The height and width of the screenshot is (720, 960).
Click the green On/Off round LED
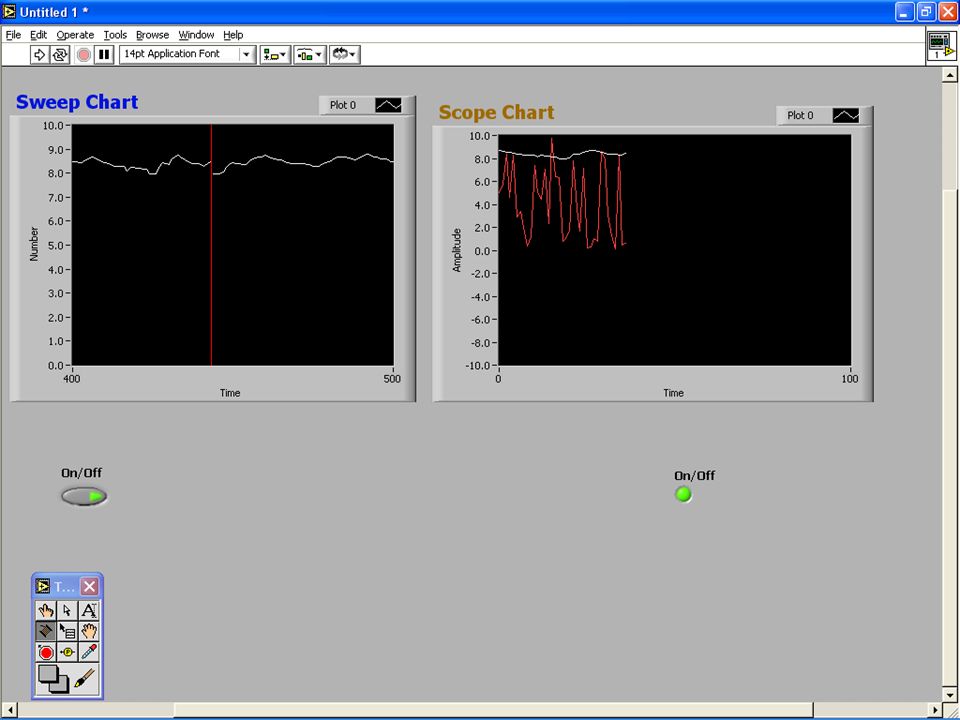tap(683, 494)
